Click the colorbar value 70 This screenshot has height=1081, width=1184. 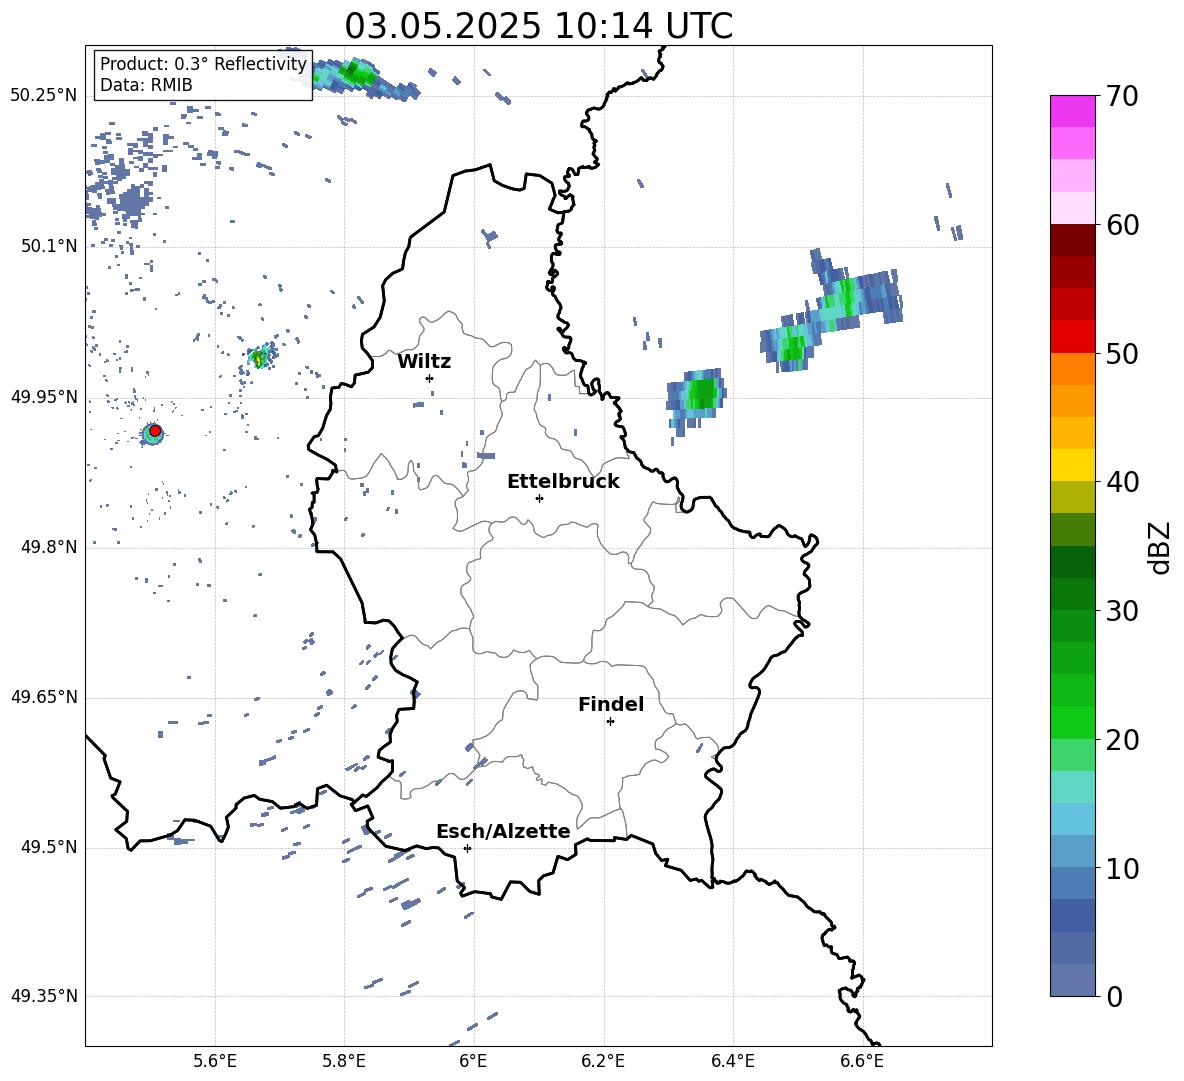point(1122,96)
